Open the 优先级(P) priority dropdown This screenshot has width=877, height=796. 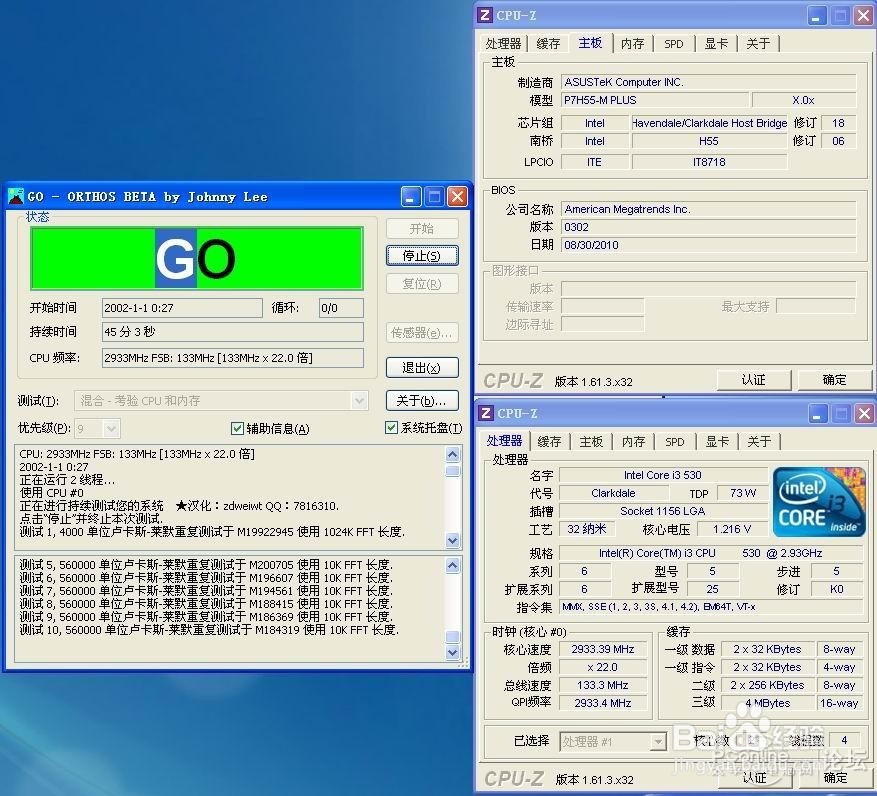tap(111, 429)
